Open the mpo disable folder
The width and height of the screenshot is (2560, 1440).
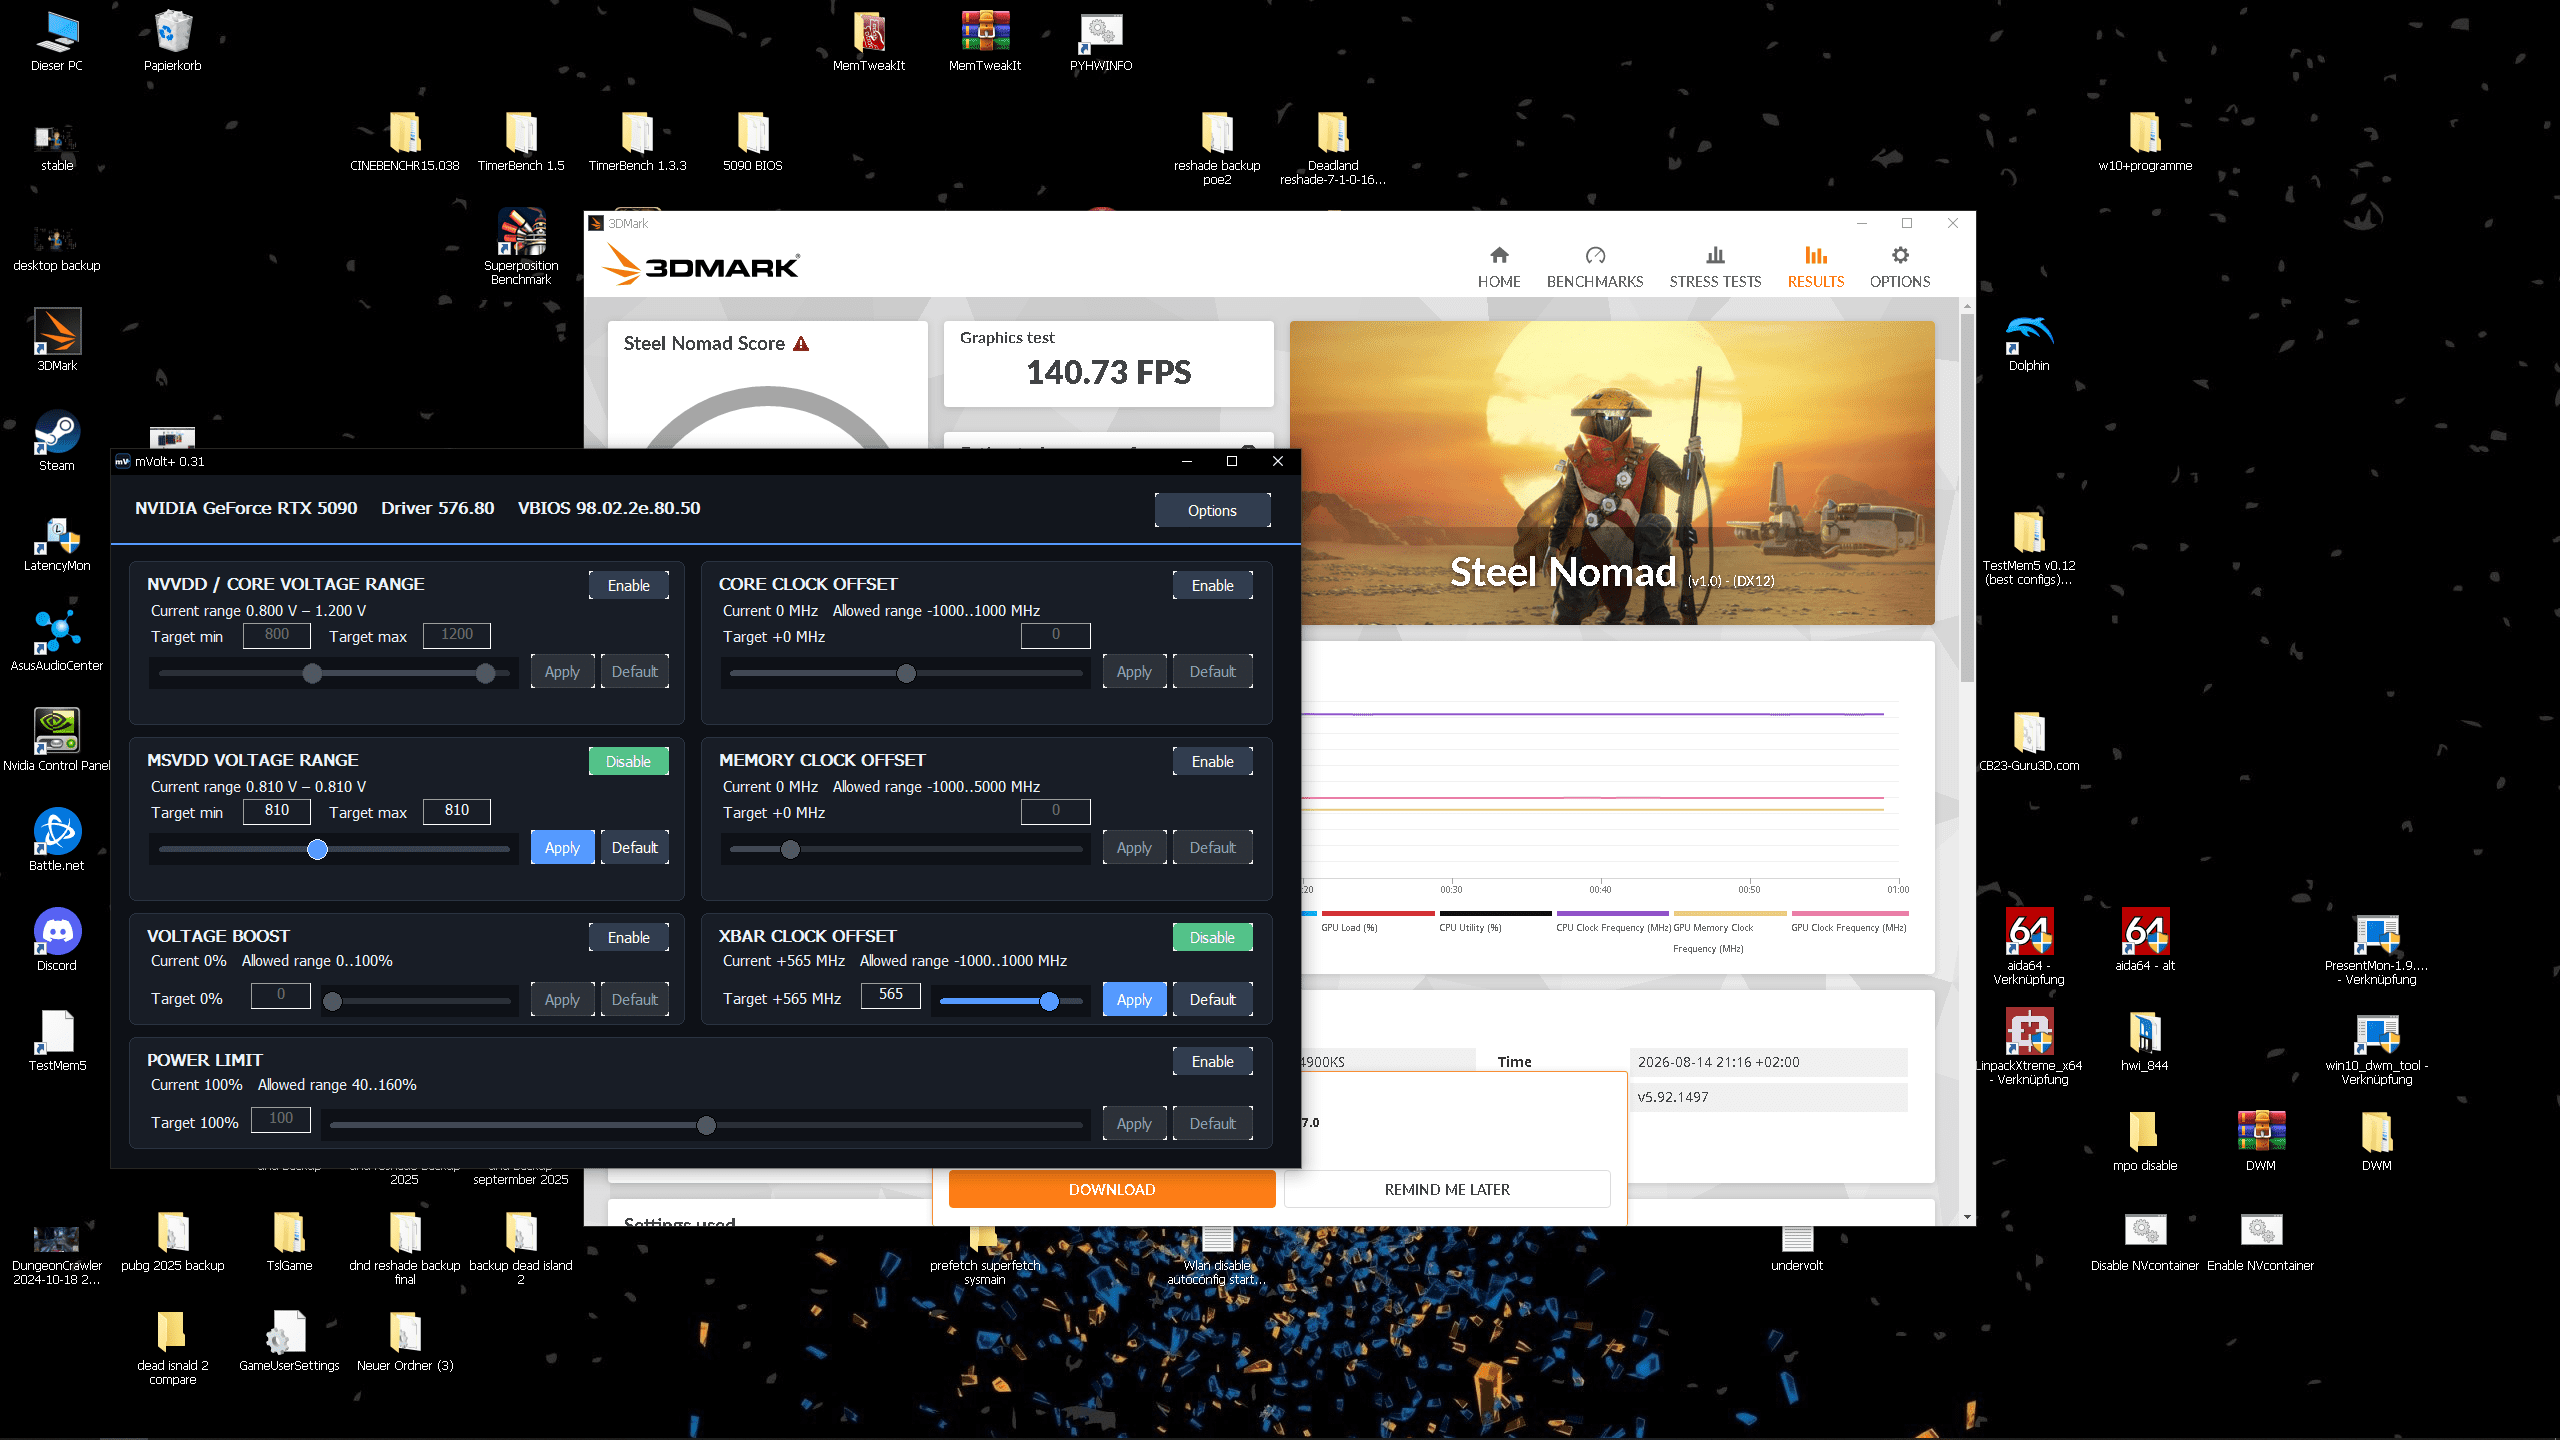[2145, 1141]
